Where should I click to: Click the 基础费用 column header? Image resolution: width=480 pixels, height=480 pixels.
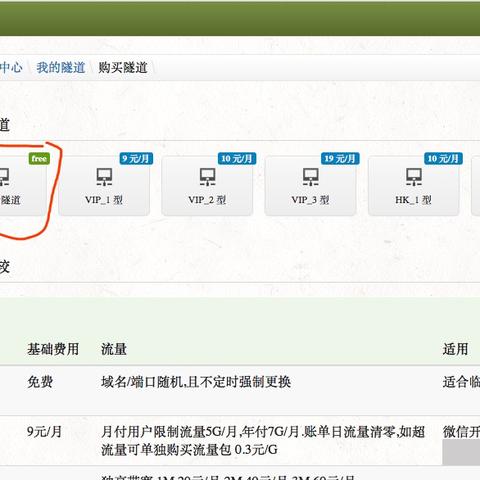point(53,349)
